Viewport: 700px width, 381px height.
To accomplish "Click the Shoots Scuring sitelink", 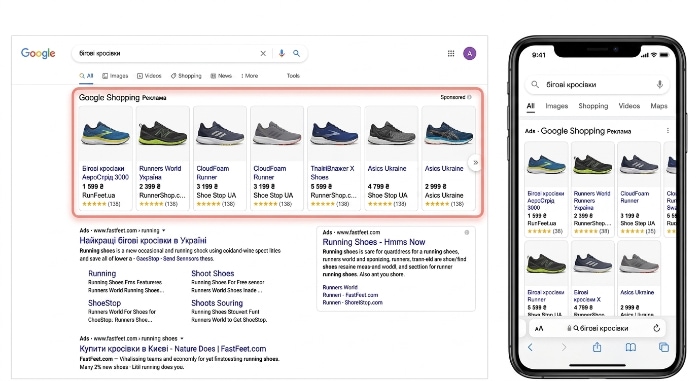I will tap(217, 303).
